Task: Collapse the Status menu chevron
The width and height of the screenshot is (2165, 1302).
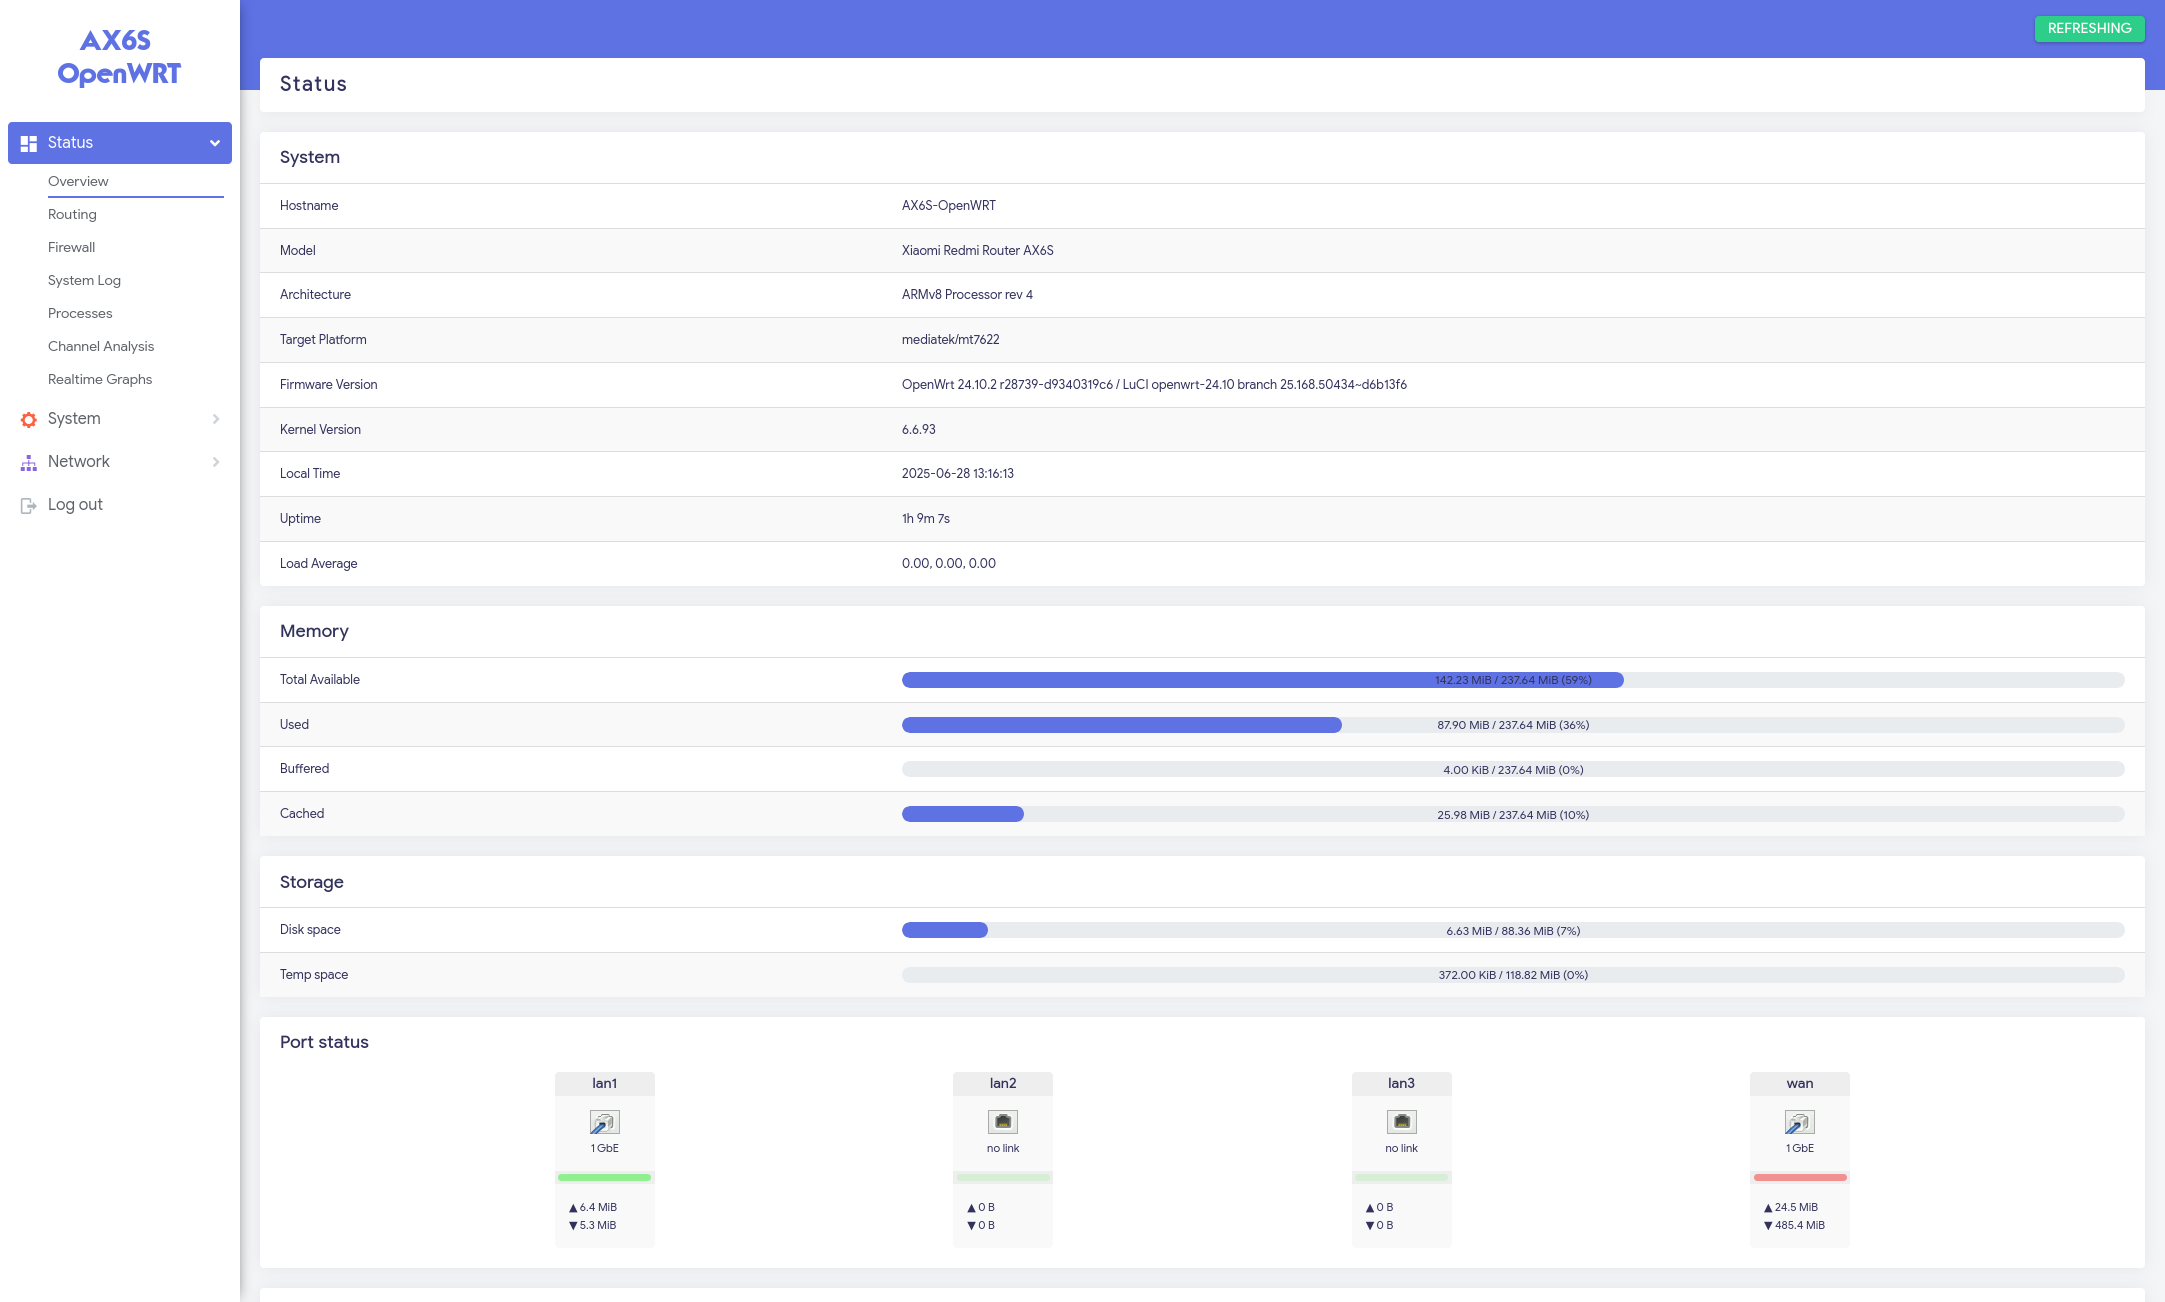Action: coord(214,143)
